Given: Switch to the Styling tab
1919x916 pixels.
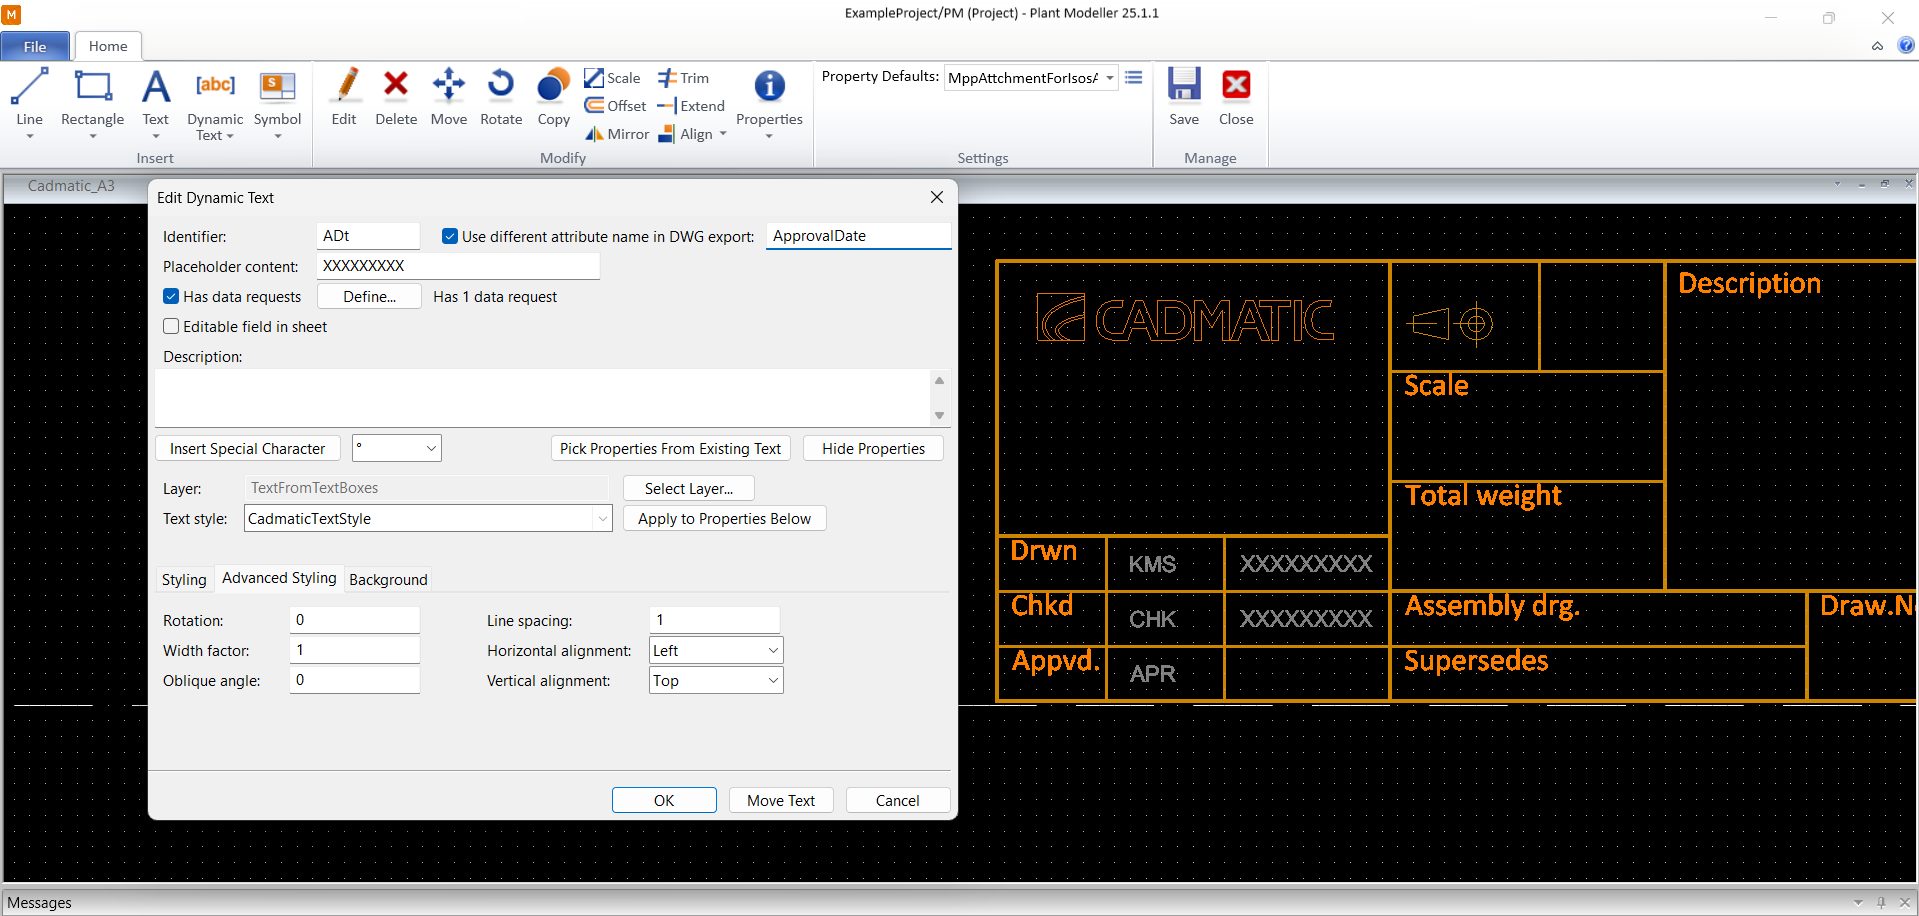Looking at the screenshot, I should pyautogui.click(x=184, y=579).
